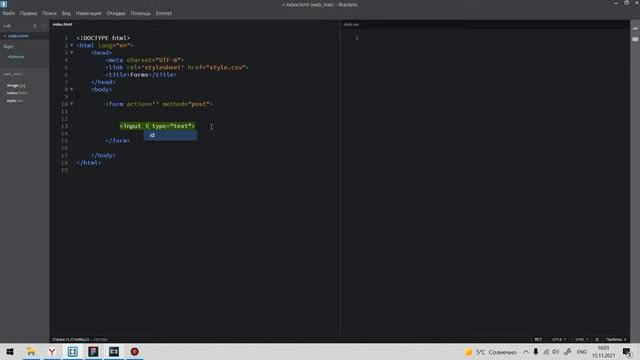Click the index.html pane header tab
This screenshot has width=640, height=360.
pos(62,24)
